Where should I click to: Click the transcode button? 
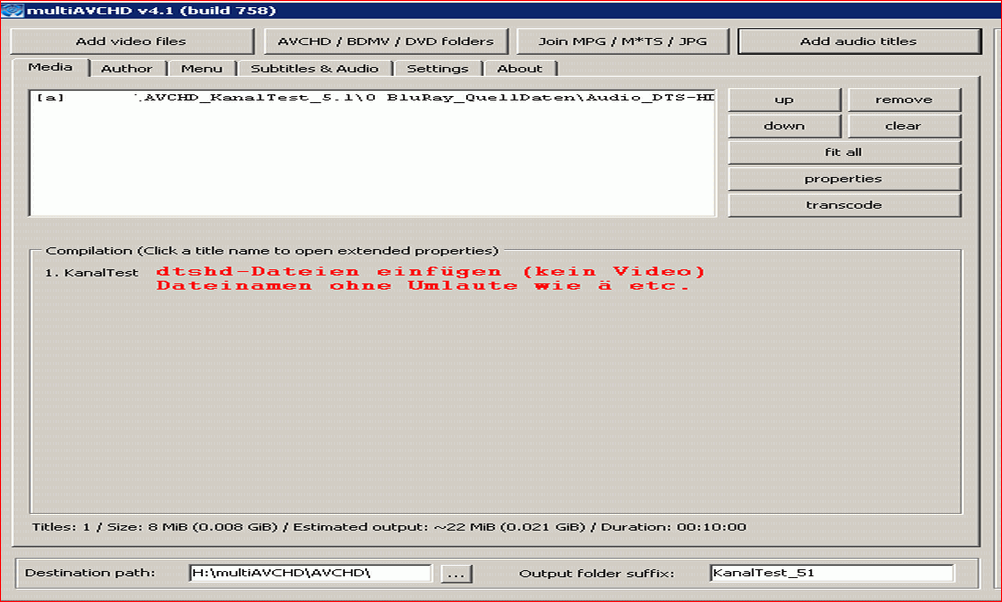click(843, 204)
